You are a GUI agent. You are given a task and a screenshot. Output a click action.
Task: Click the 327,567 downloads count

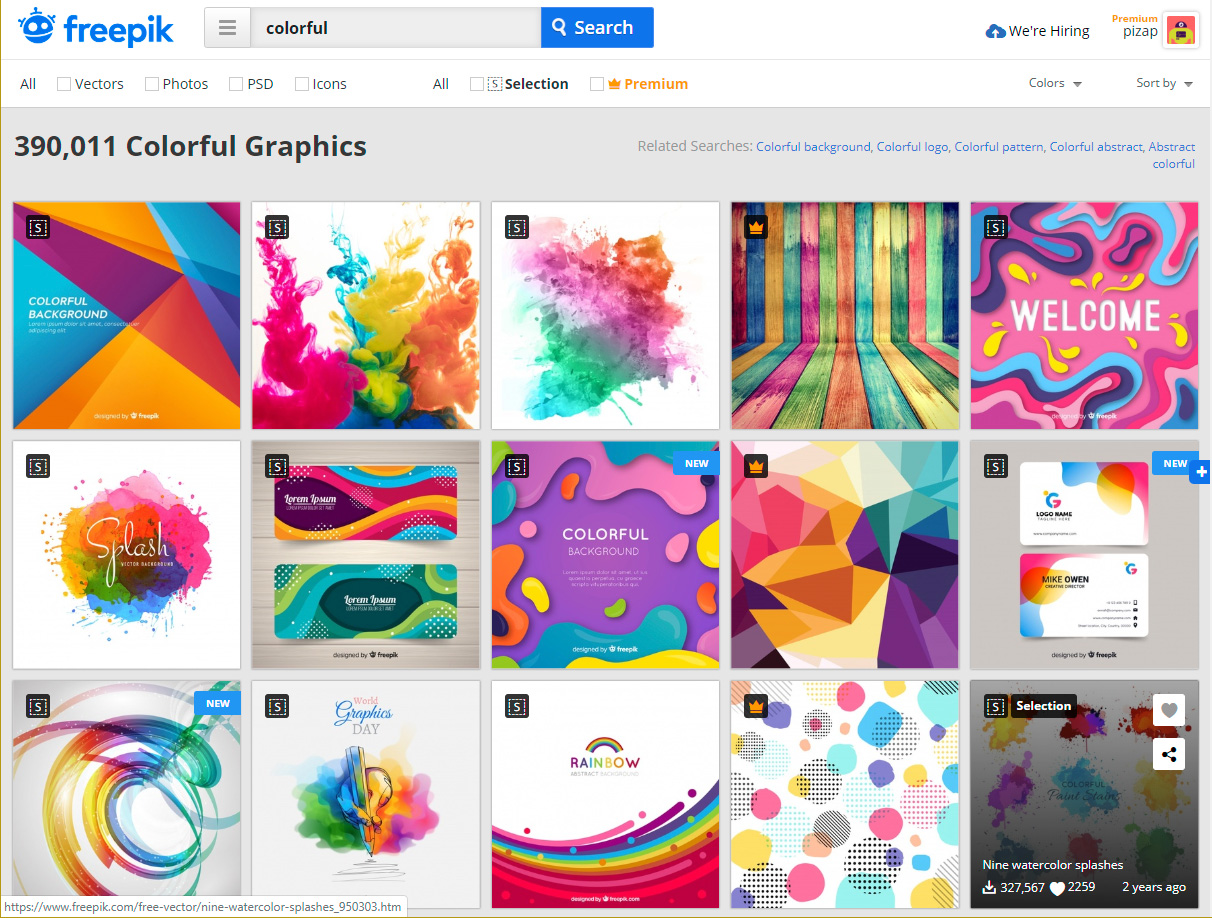click(1021, 888)
